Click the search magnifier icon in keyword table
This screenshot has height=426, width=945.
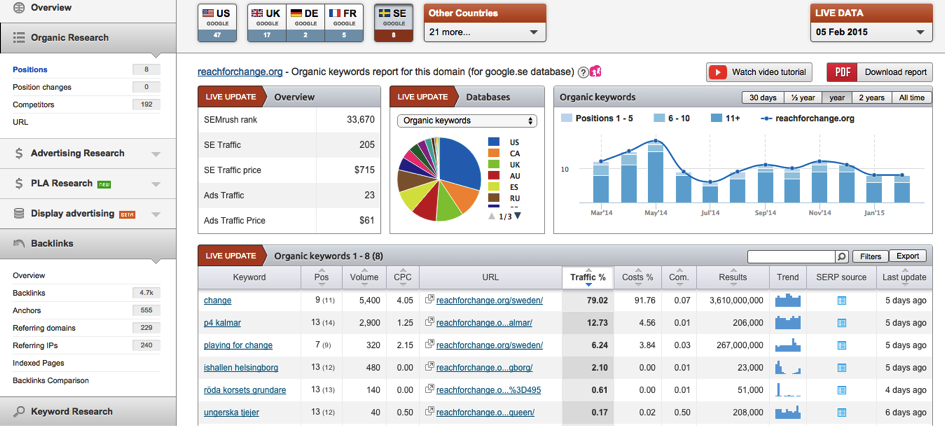(842, 257)
